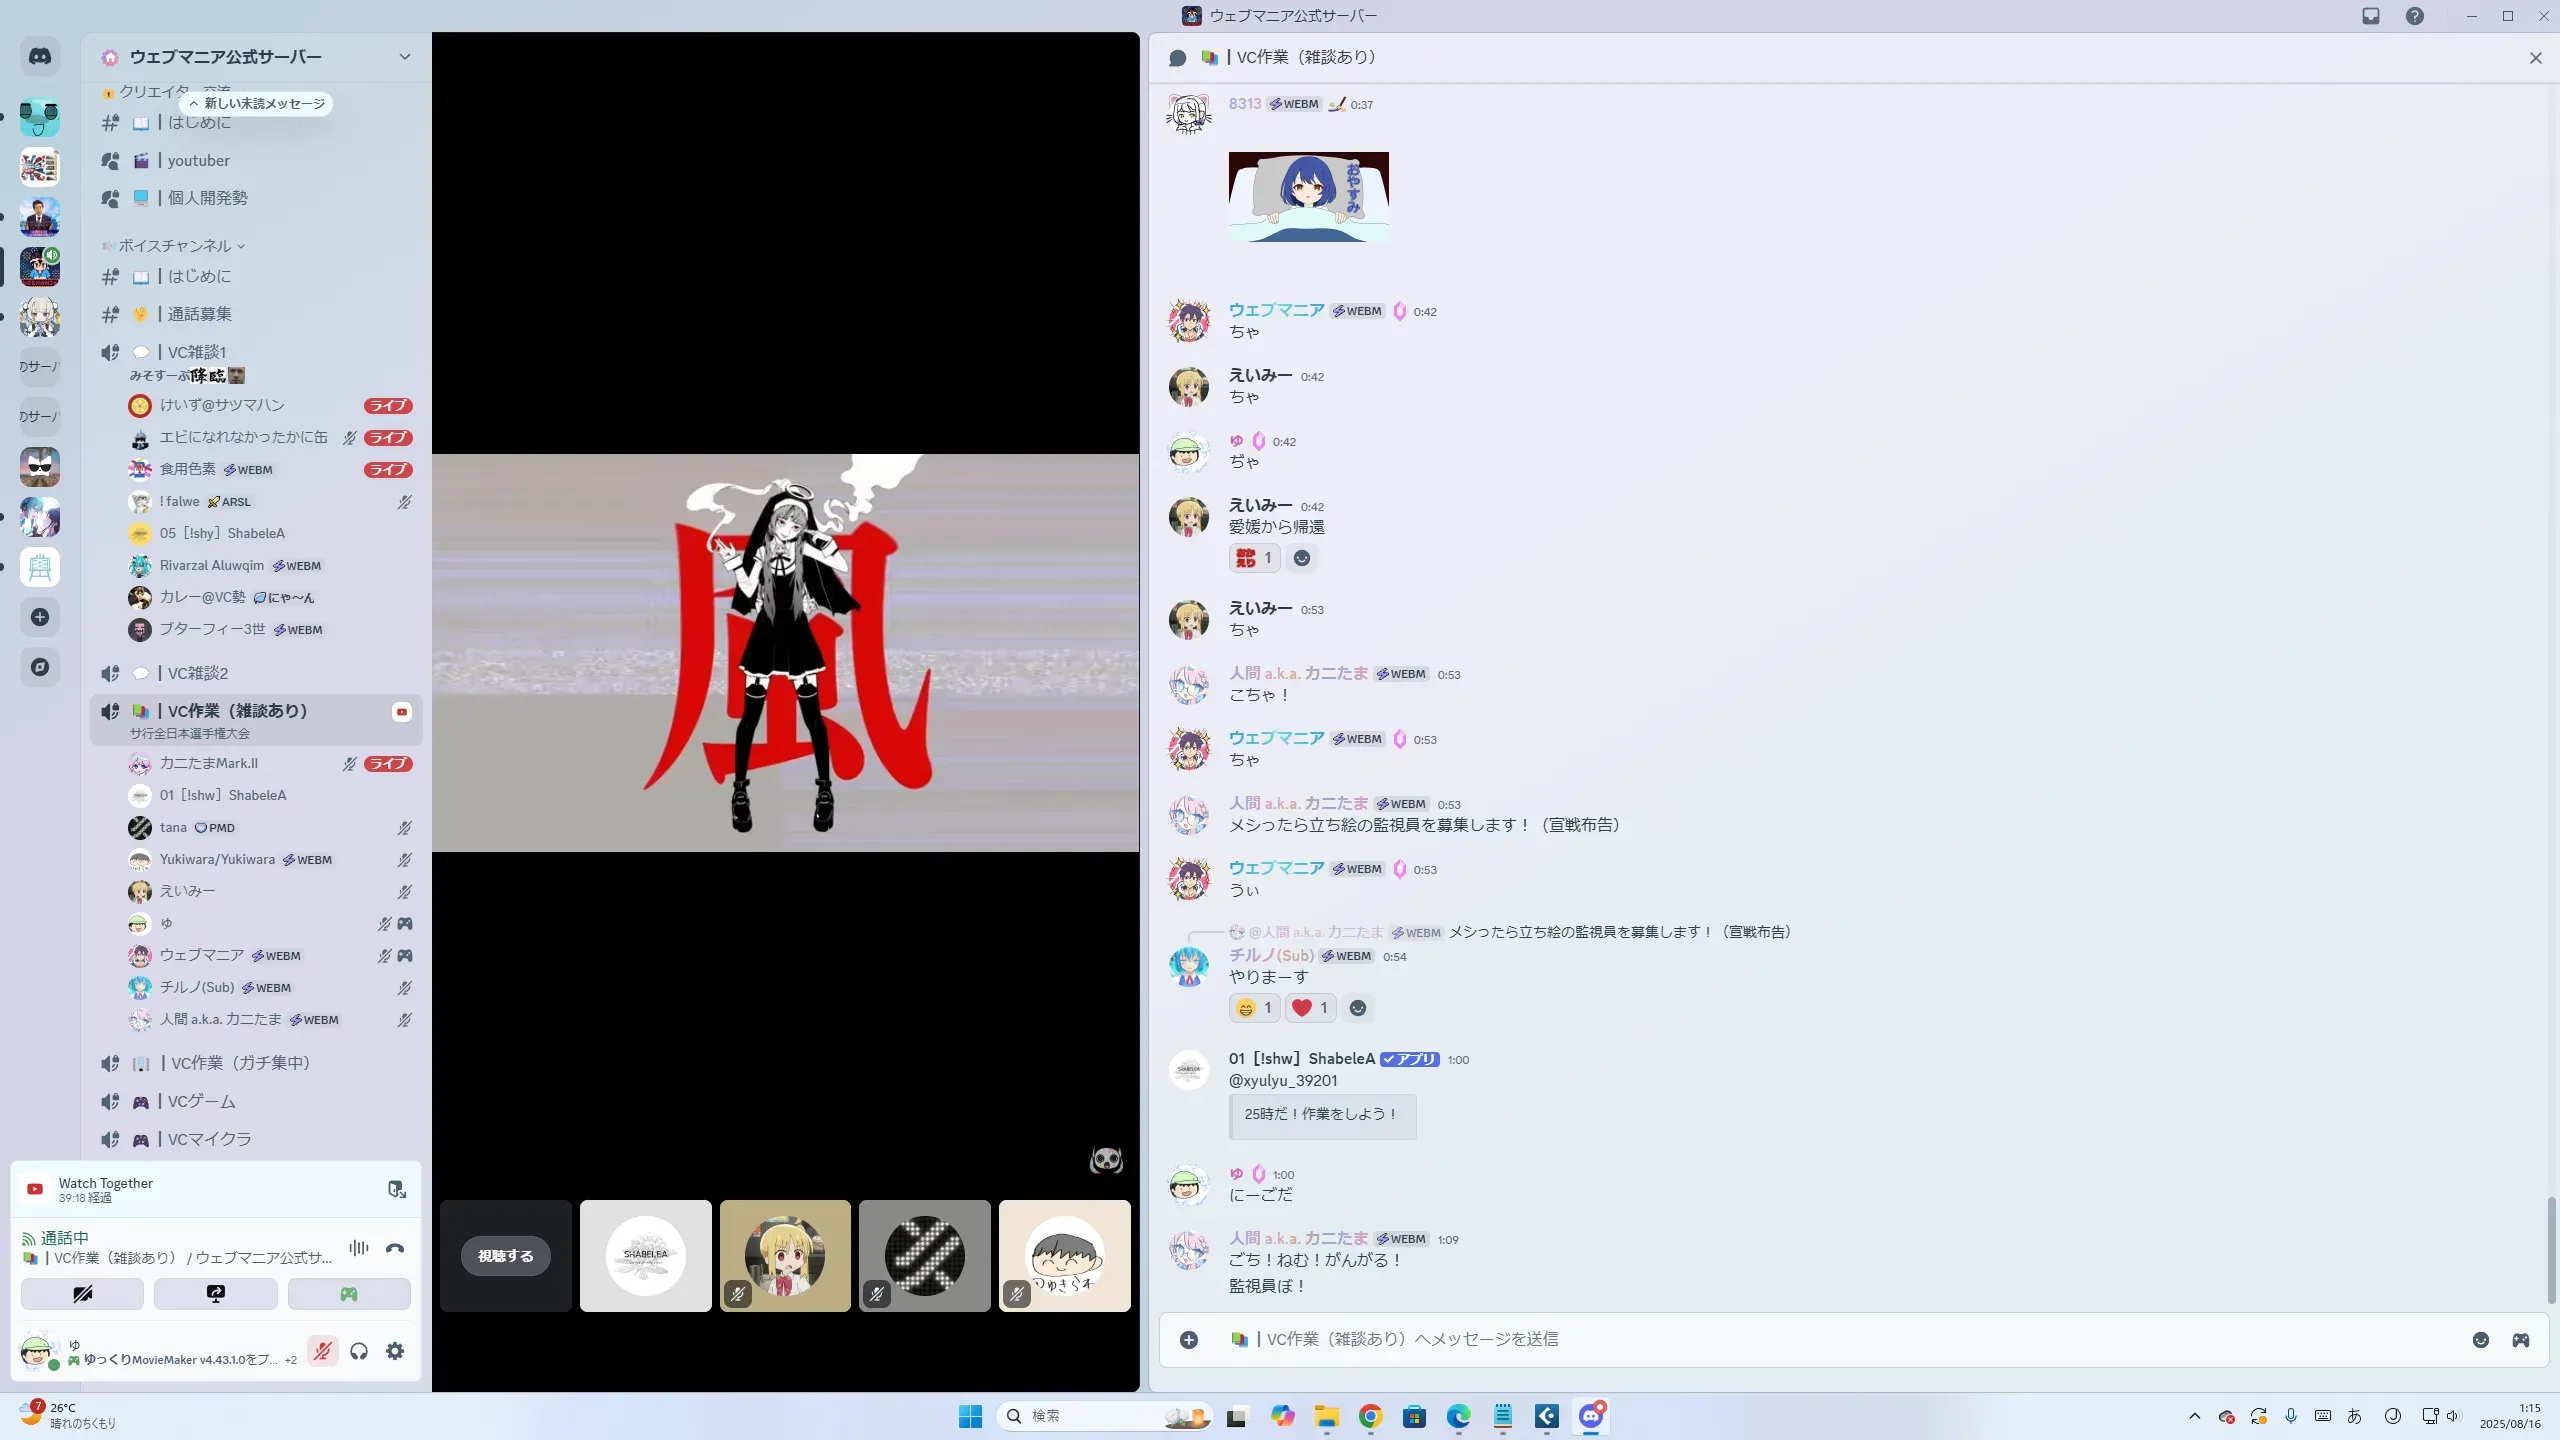
Task: Jump to 新しい未読メッセージ indicator
Action: 257,104
